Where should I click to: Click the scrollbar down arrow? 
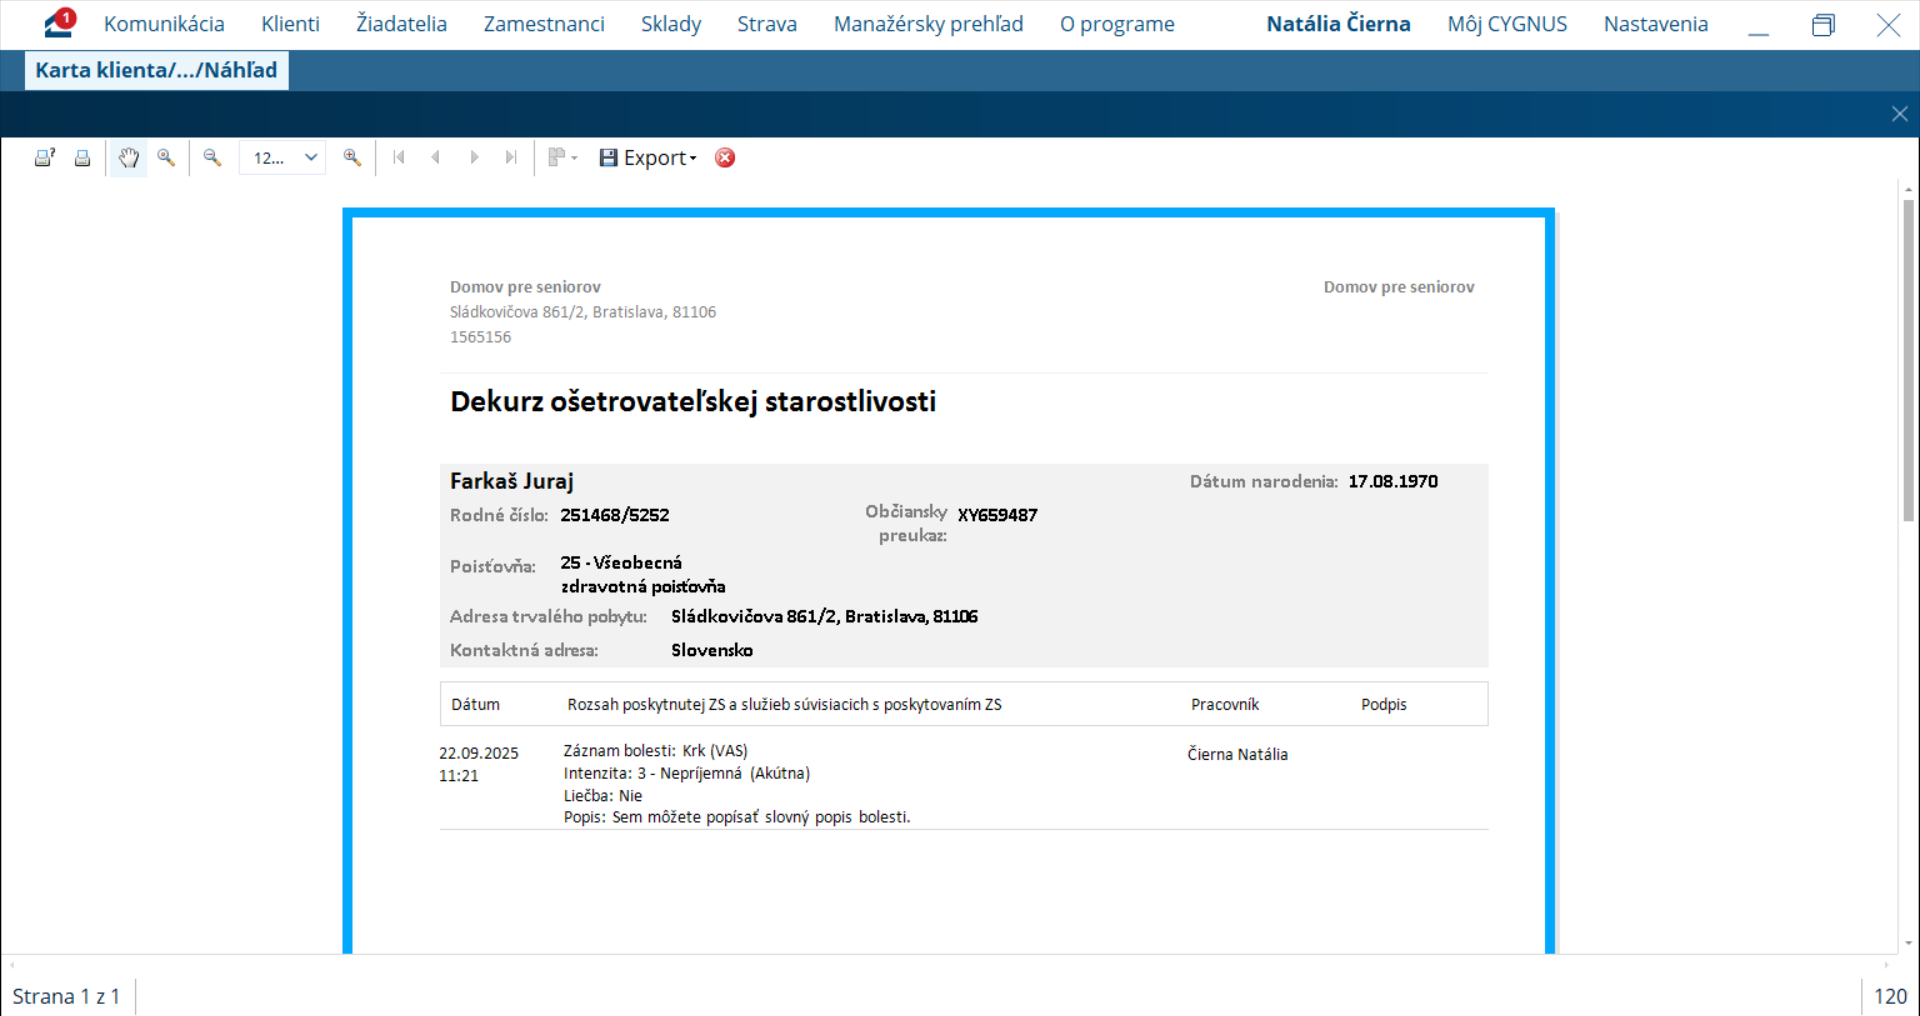pos(1908,943)
